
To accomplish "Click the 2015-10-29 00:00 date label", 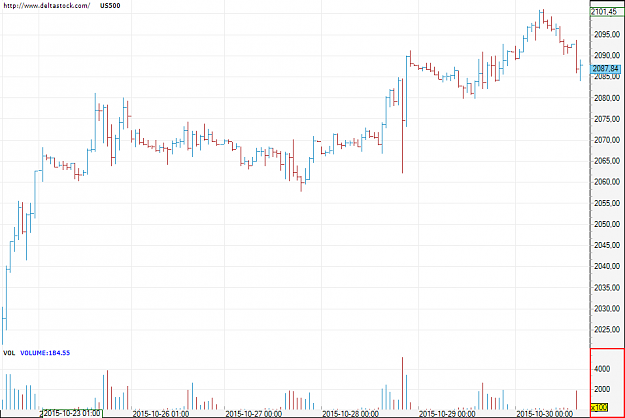I will tap(447, 414).
